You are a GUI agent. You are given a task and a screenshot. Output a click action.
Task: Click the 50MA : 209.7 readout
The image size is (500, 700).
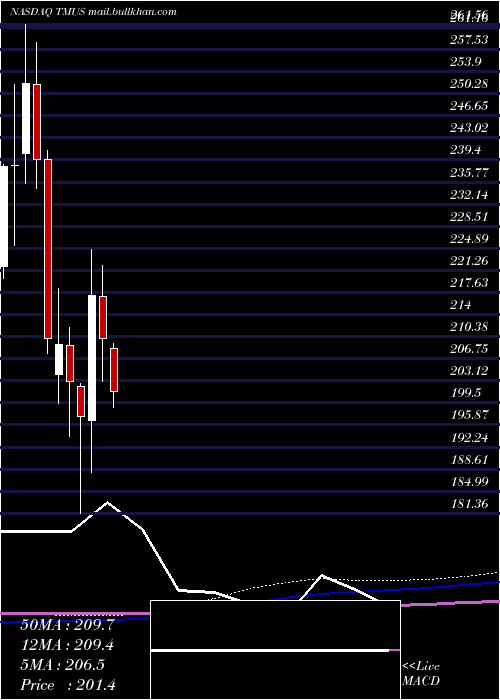coord(67,625)
